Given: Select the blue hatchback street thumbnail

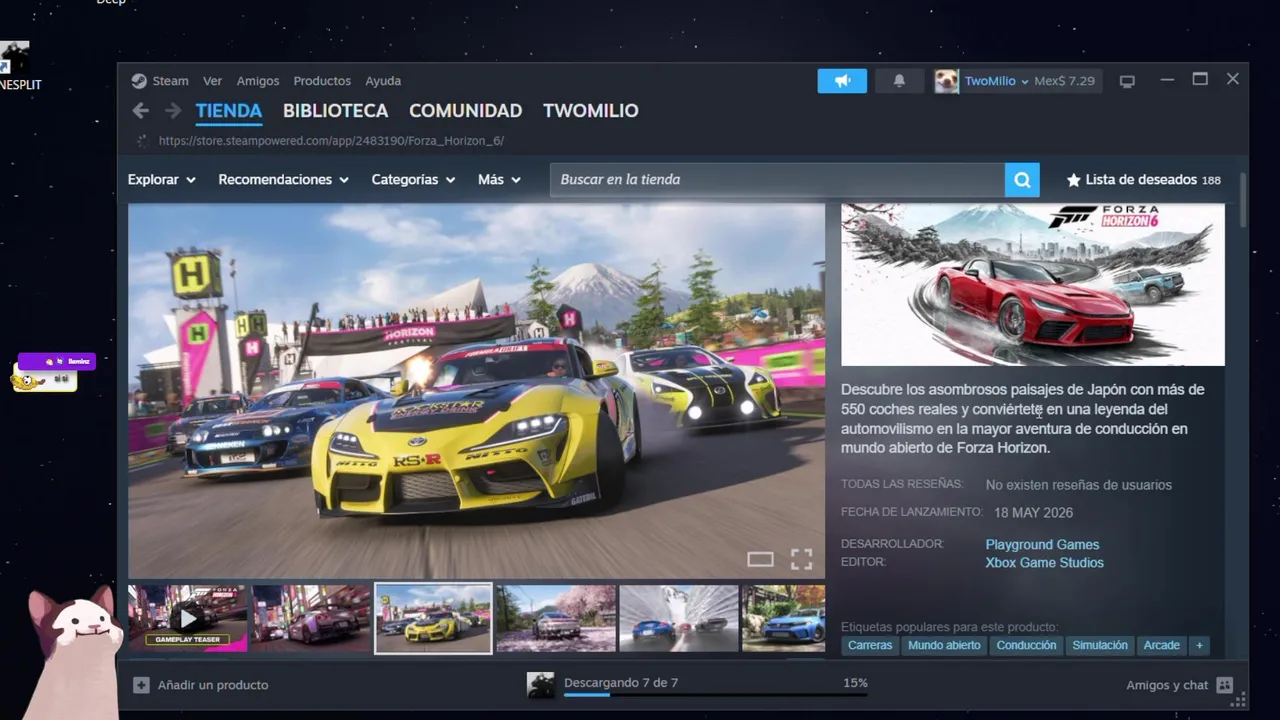Looking at the screenshot, I should (784, 619).
